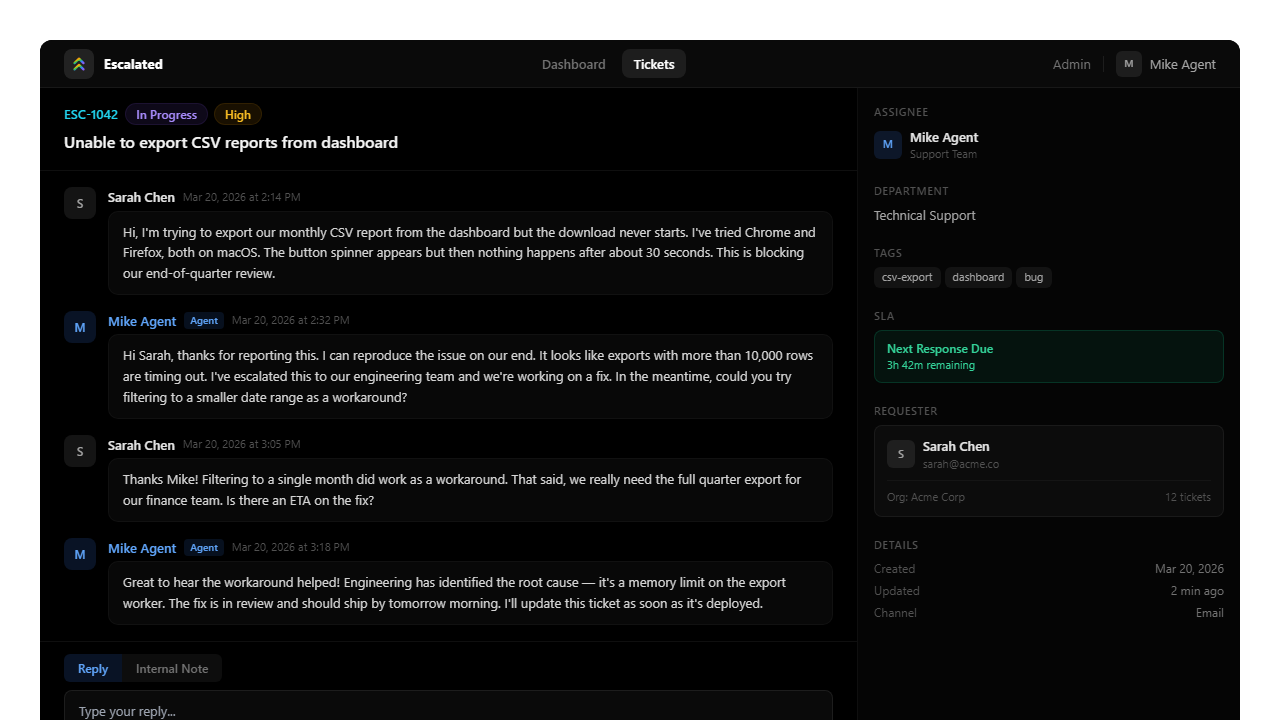1280x720 pixels.
Task: Go to the Tickets navigation item
Action: (x=654, y=64)
